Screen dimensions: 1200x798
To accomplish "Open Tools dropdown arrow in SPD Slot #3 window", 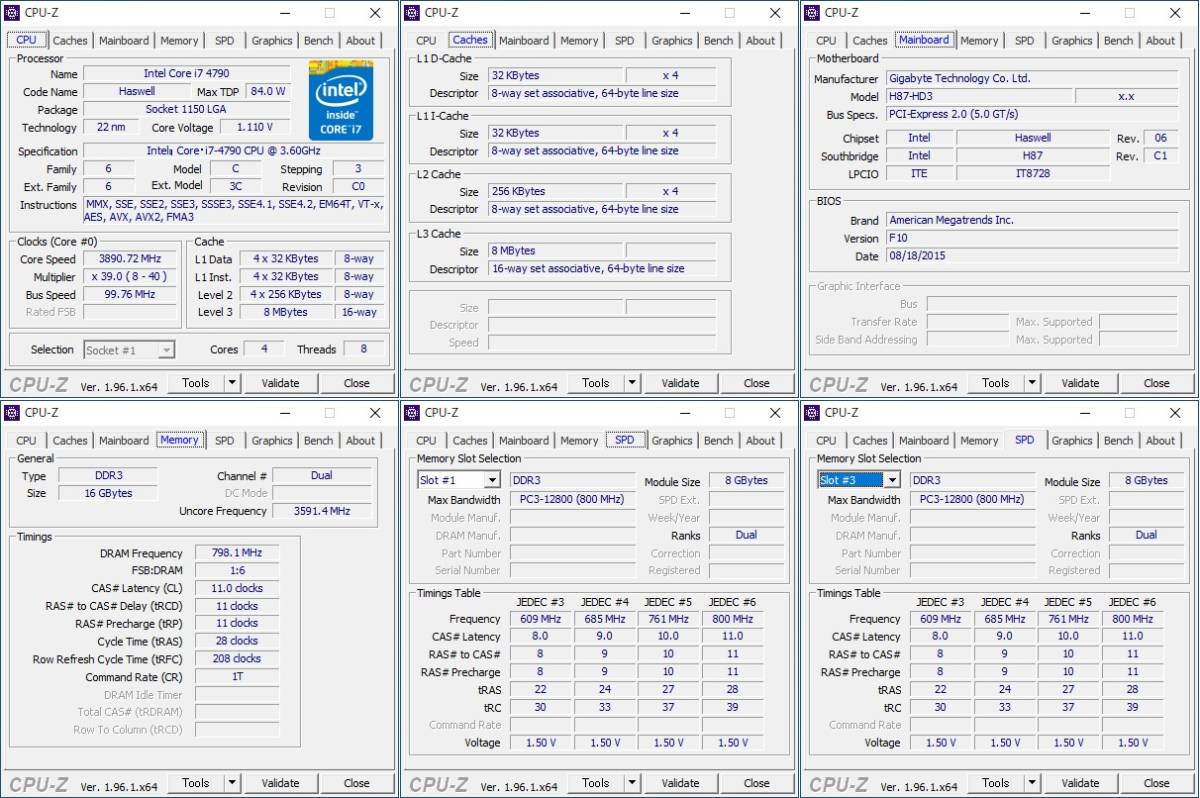I will pyautogui.click(x=1032, y=783).
